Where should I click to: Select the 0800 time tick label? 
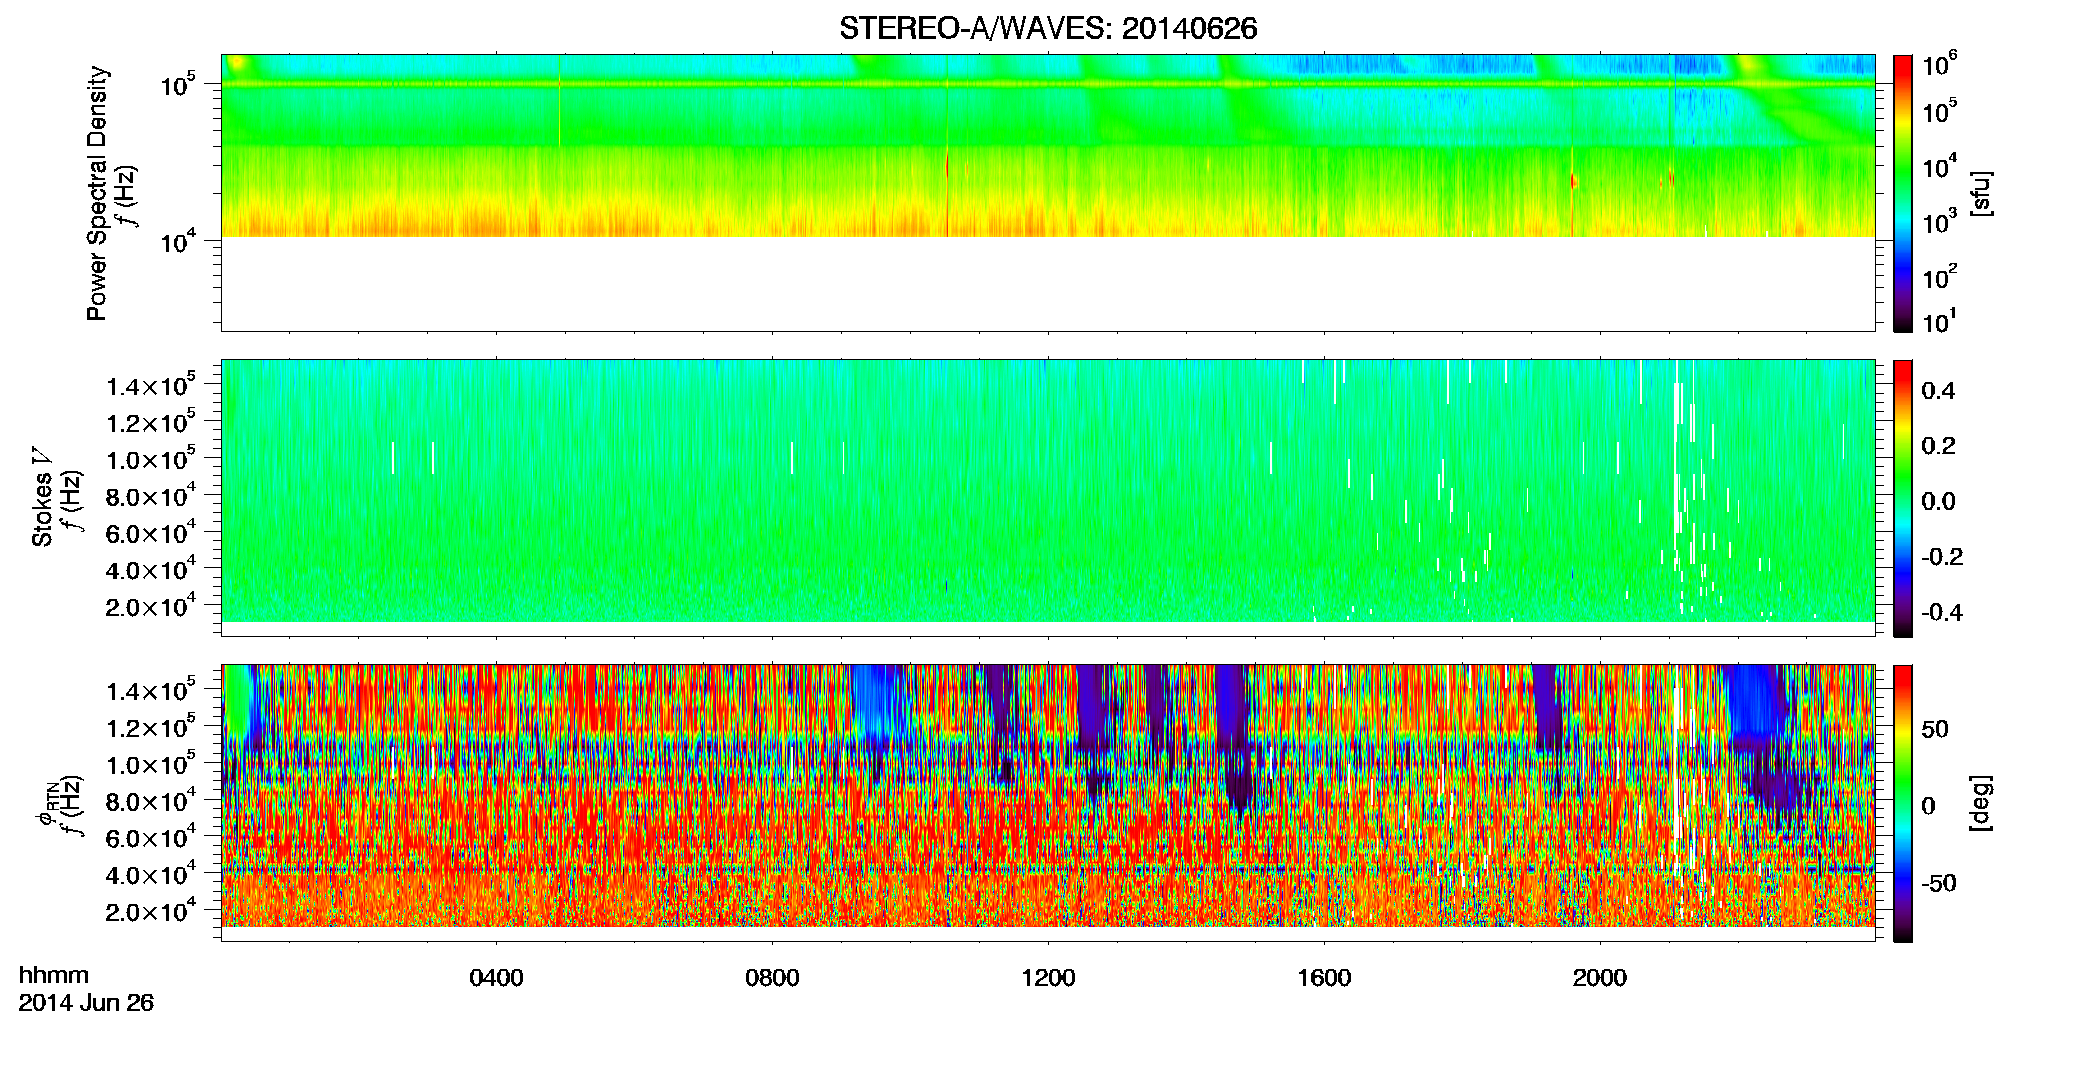click(772, 978)
